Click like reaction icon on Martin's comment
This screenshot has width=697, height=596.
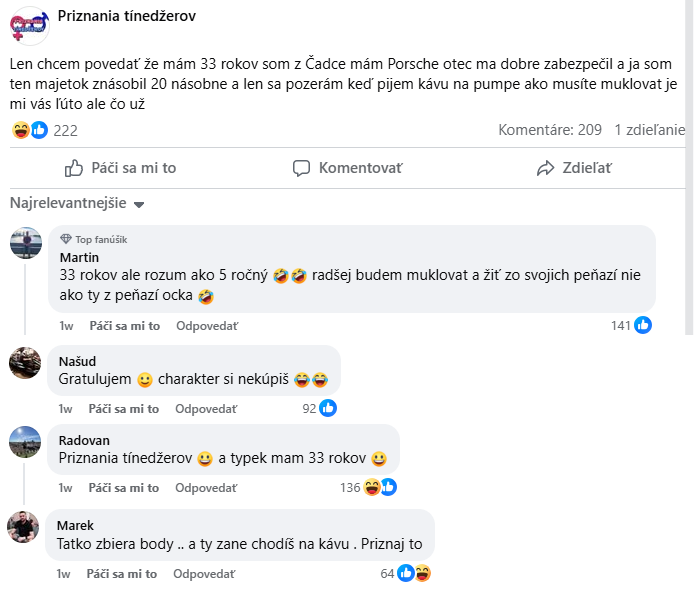coord(643,325)
